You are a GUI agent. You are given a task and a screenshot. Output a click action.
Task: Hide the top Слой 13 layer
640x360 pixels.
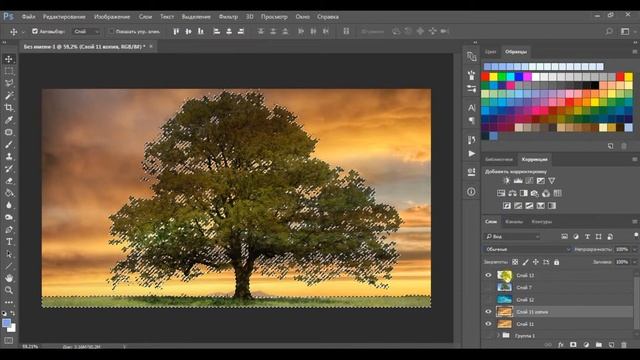488,276
